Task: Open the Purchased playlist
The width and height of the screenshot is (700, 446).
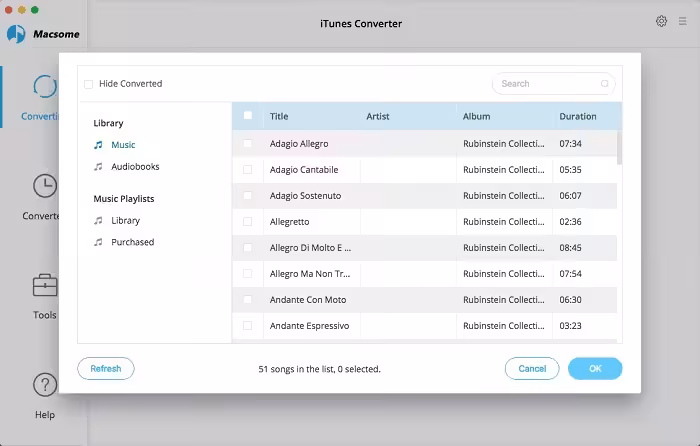Action: [133, 242]
